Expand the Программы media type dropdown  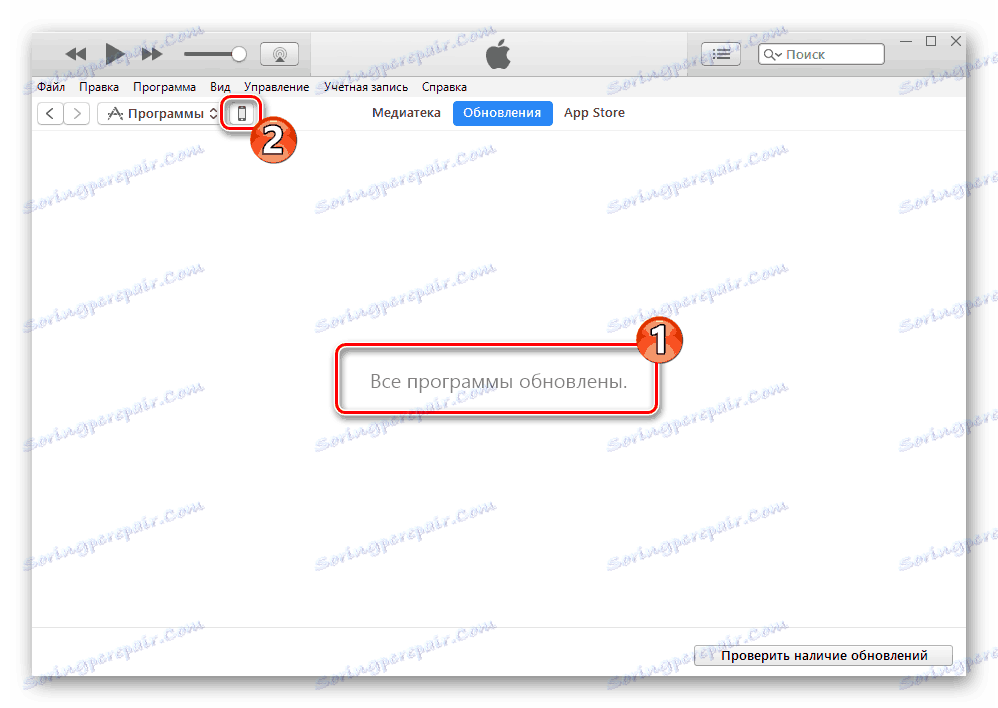pyautogui.click(x=159, y=114)
